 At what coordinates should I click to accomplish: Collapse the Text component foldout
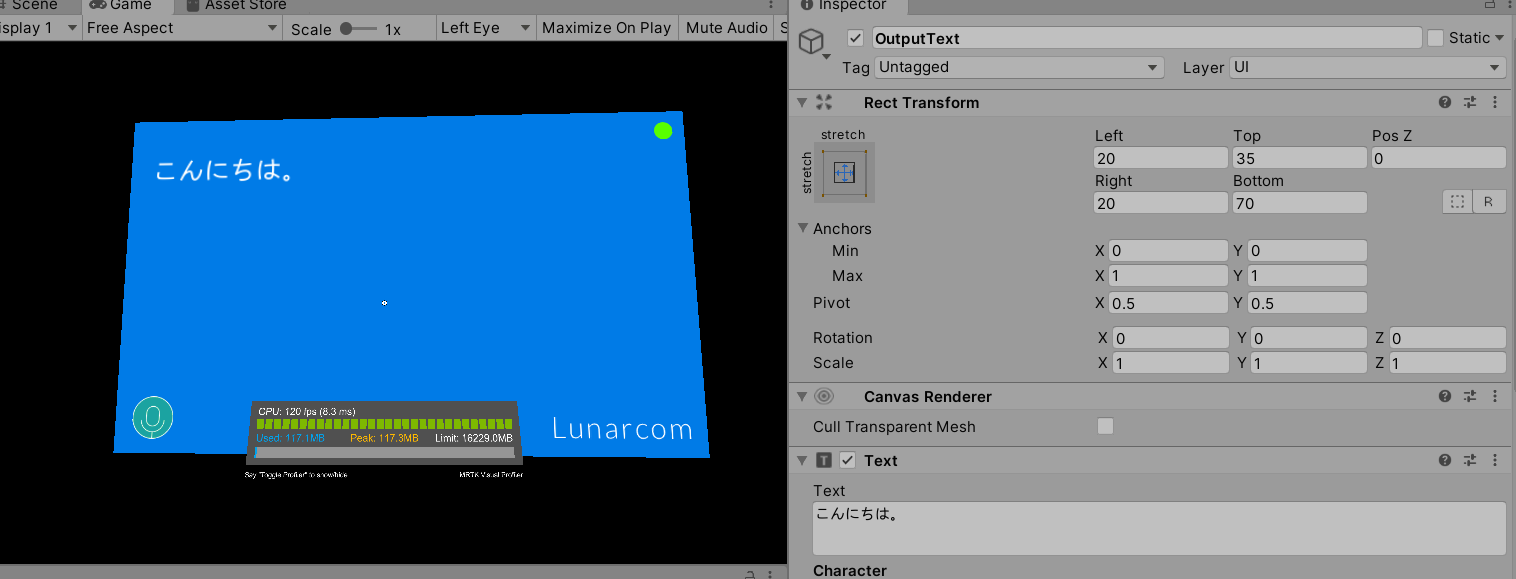pyautogui.click(x=803, y=460)
